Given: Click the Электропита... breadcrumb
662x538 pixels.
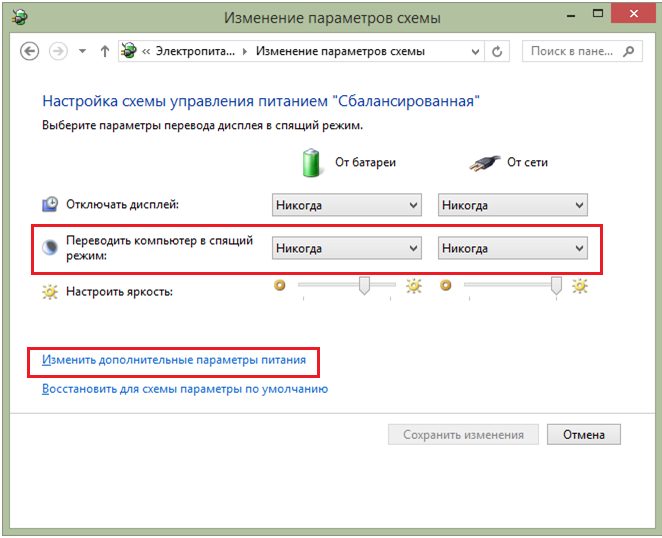Looking at the screenshot, I should [x=195, y=51].
